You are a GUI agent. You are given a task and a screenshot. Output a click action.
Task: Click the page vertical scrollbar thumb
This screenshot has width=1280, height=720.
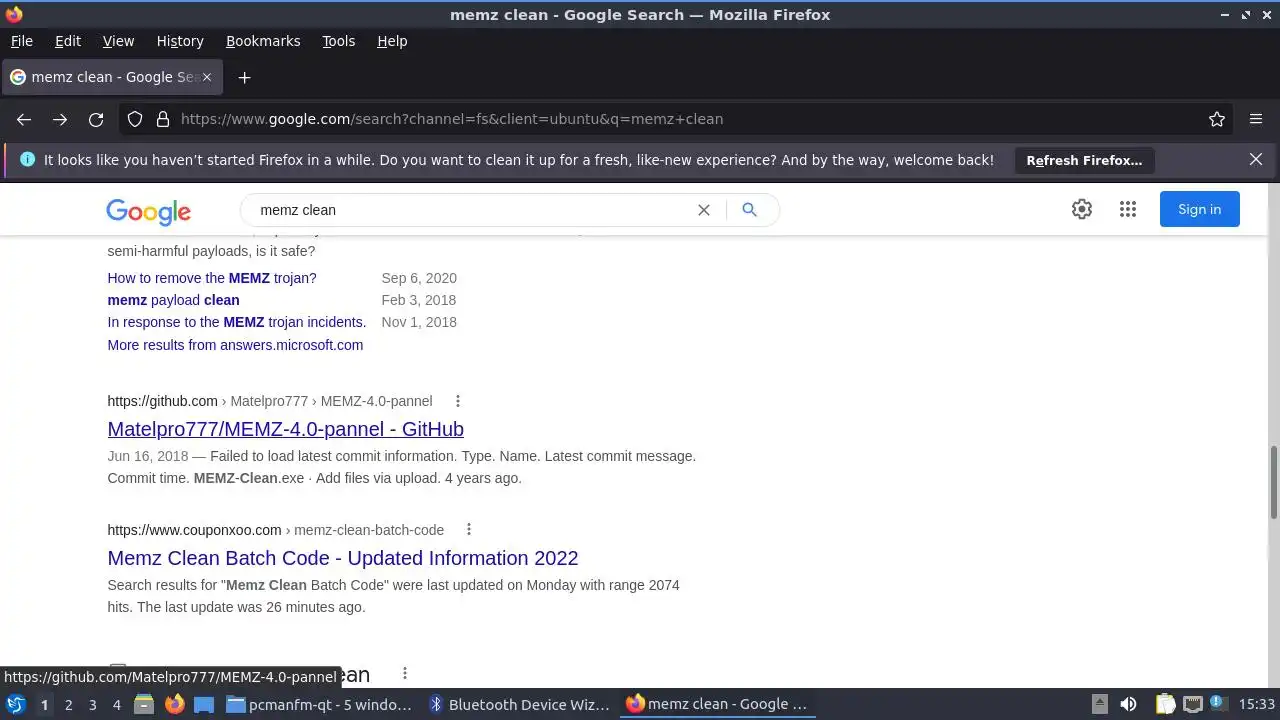(1273, 483)
